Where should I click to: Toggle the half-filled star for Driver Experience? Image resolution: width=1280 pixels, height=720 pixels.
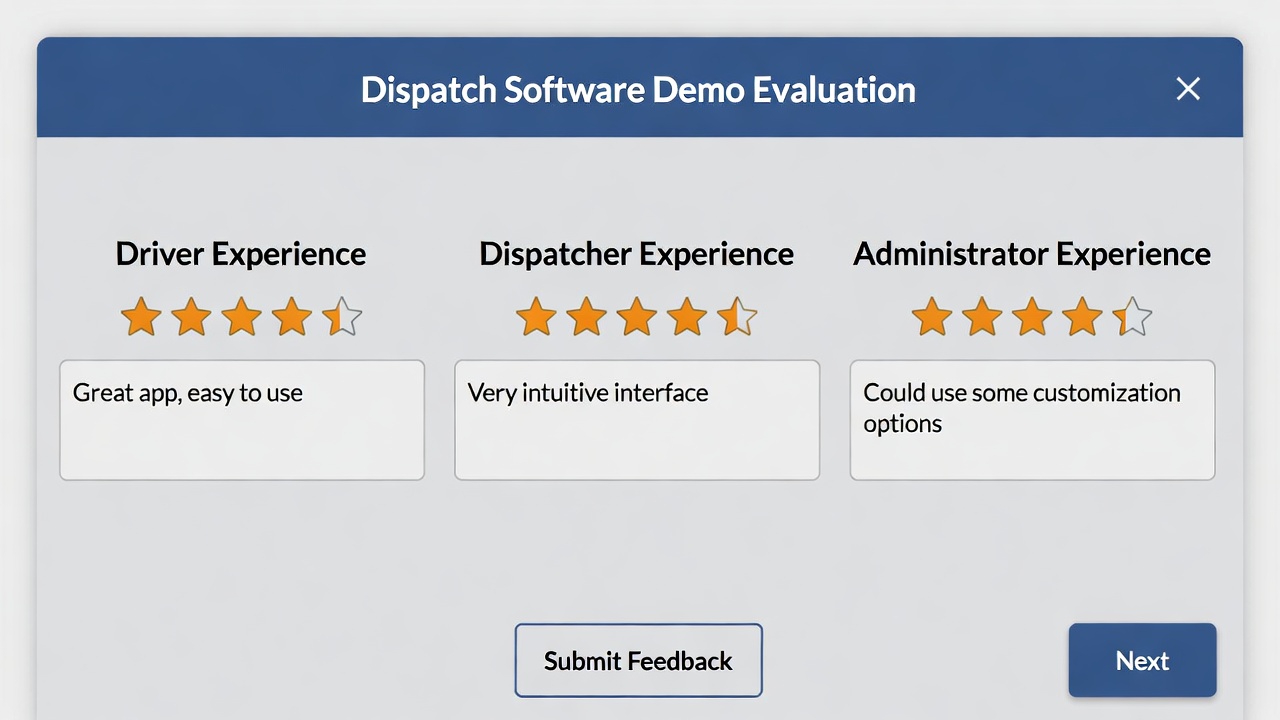point(342,317)
